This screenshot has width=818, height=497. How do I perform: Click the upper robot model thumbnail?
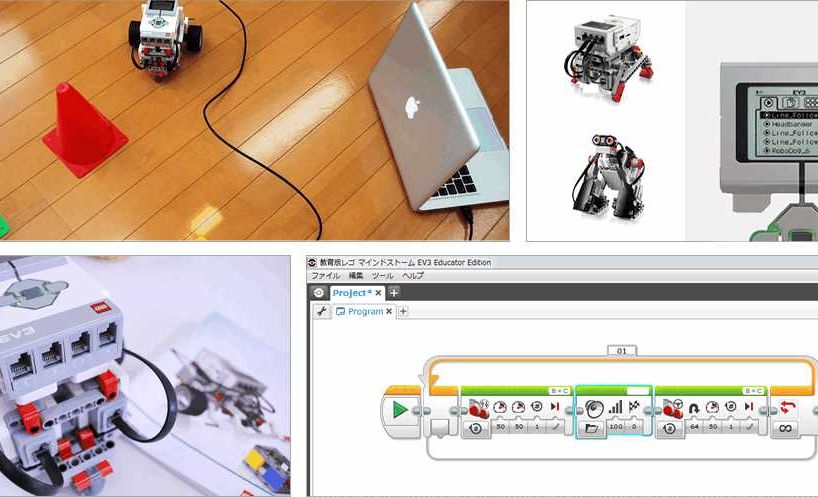click(609, 58)
